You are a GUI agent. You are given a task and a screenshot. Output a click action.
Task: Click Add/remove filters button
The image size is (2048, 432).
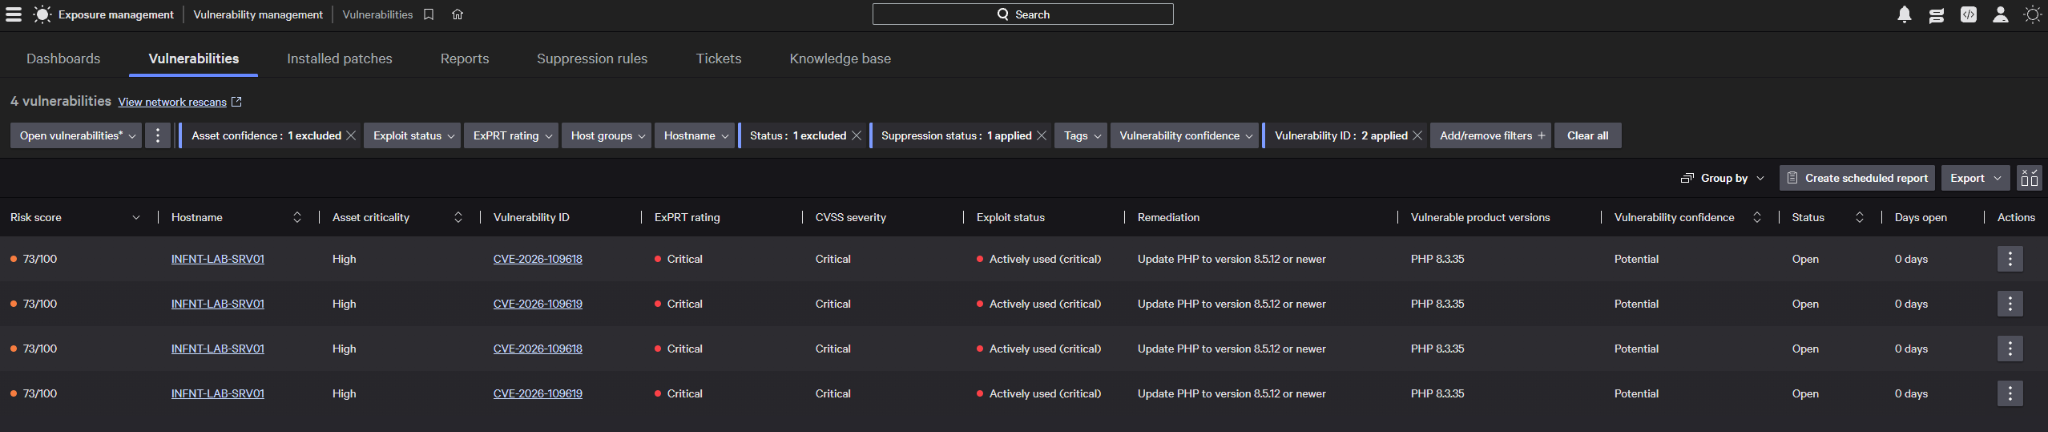coord(1491,135)
